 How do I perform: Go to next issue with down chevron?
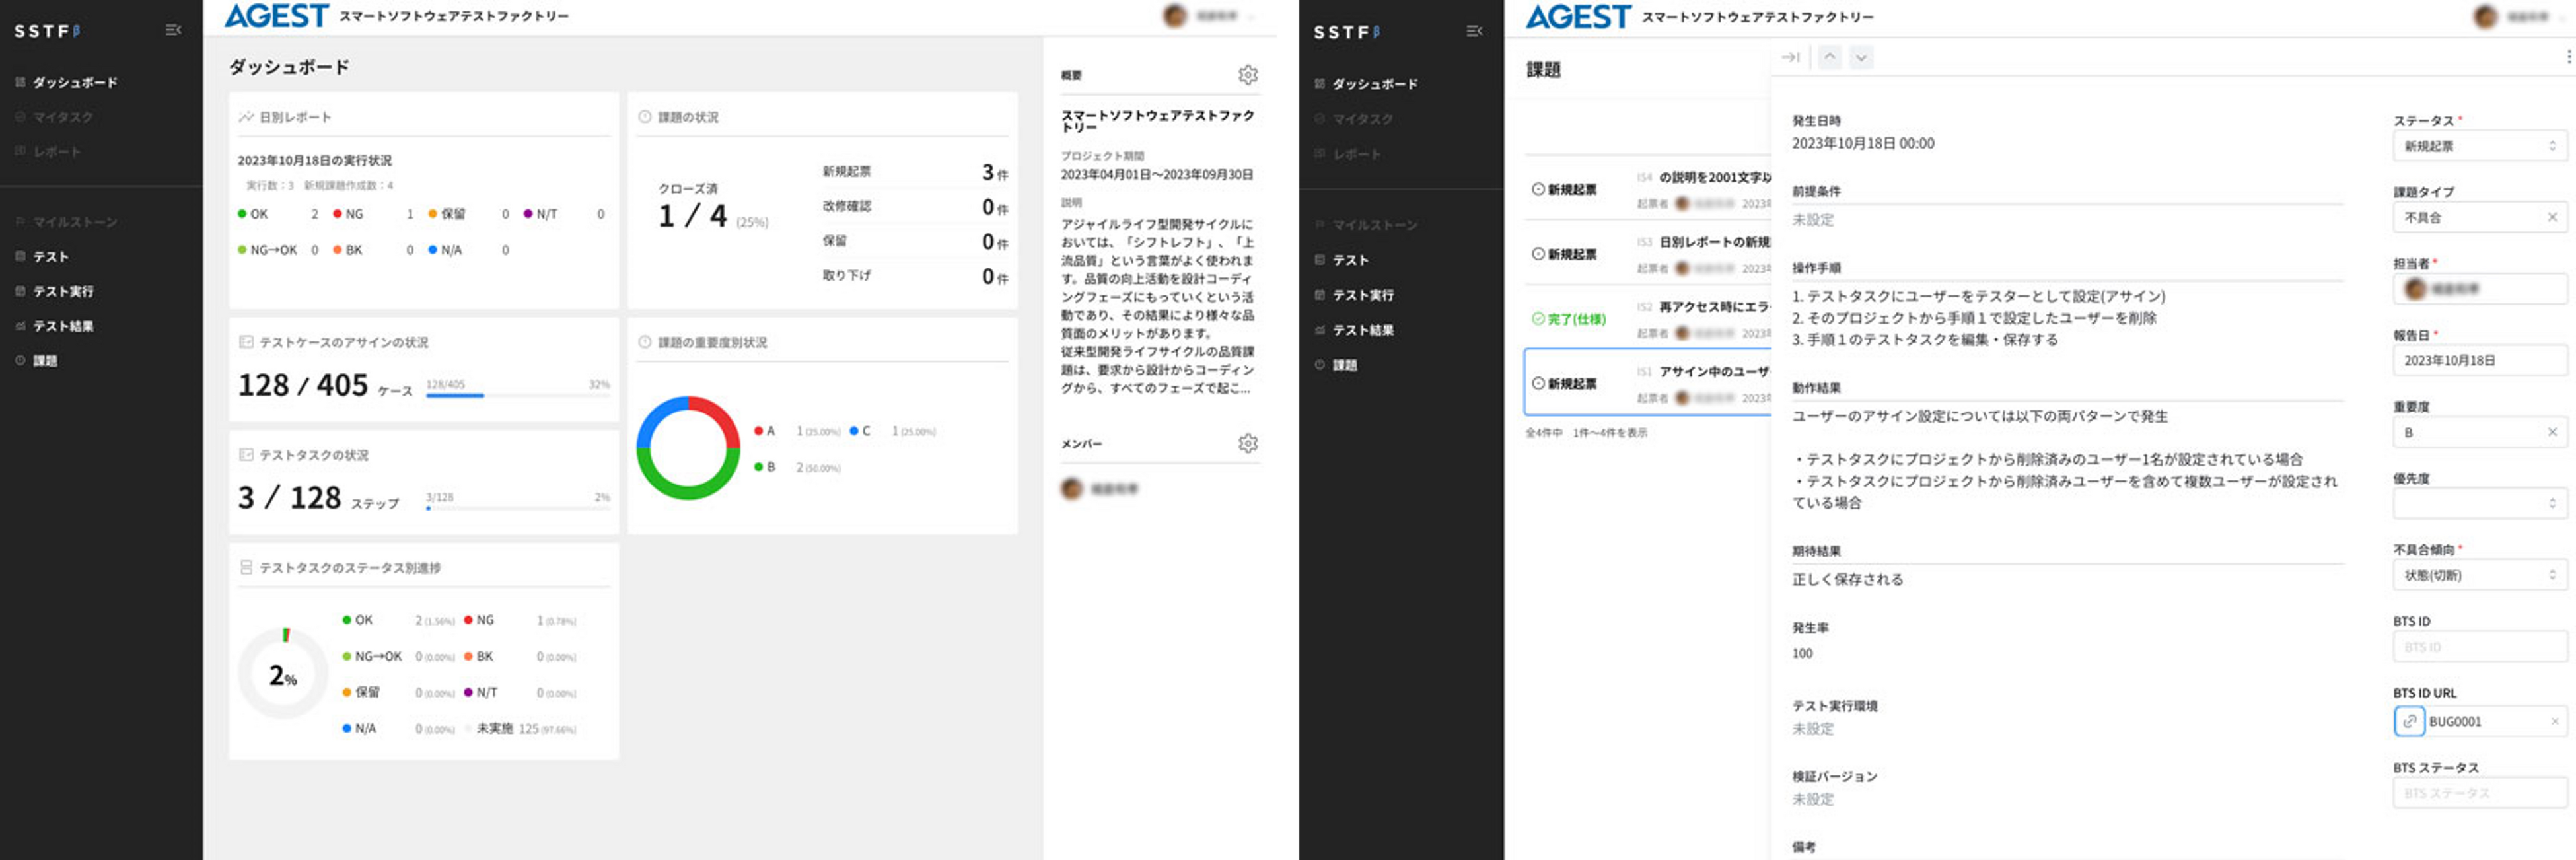click(1861, 57)
